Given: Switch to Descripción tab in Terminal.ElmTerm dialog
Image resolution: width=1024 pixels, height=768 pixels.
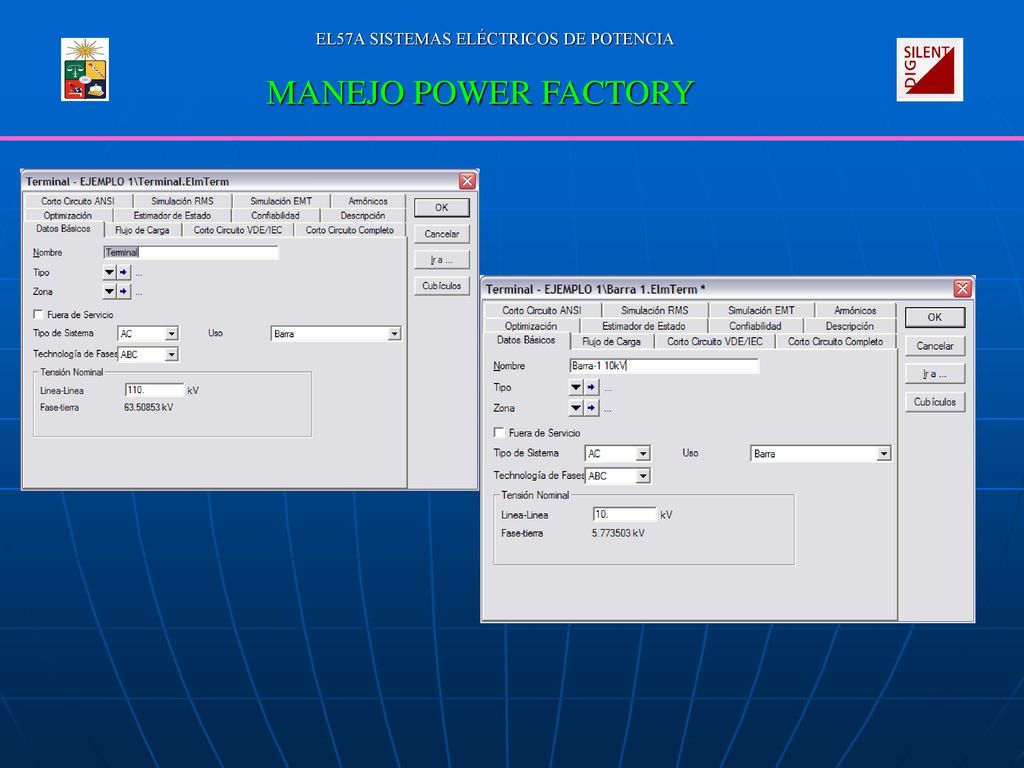Looking at the screenshot, I should [x=362, y=216].
